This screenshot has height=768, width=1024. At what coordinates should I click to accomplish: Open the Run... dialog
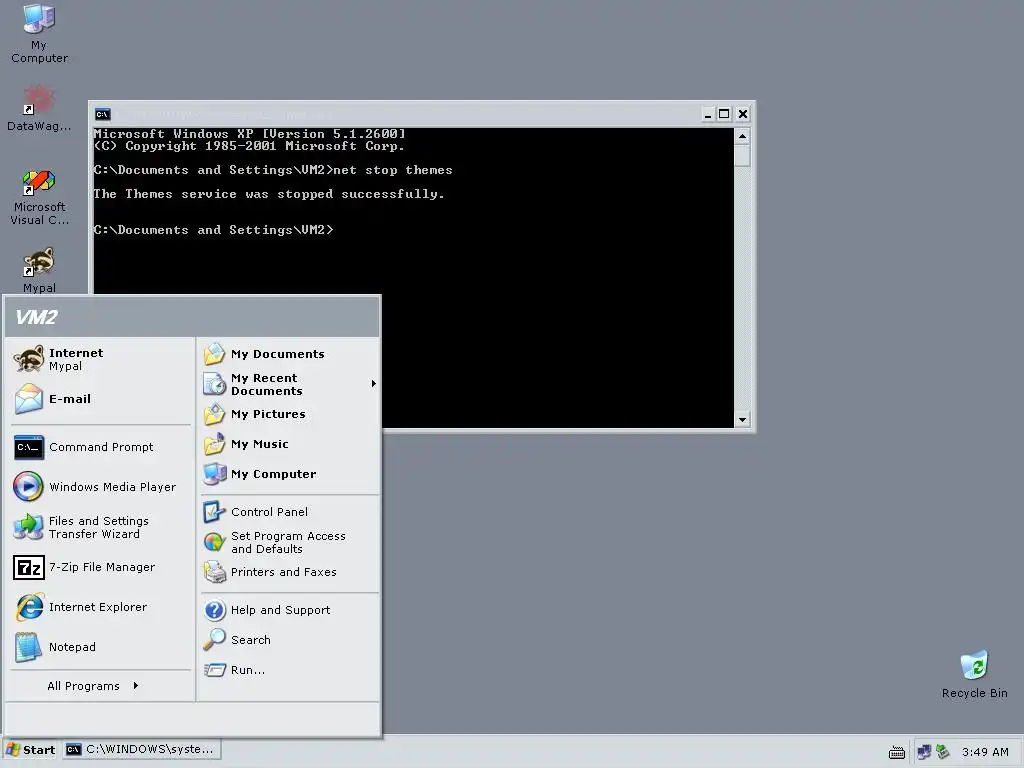click(289, 670)
